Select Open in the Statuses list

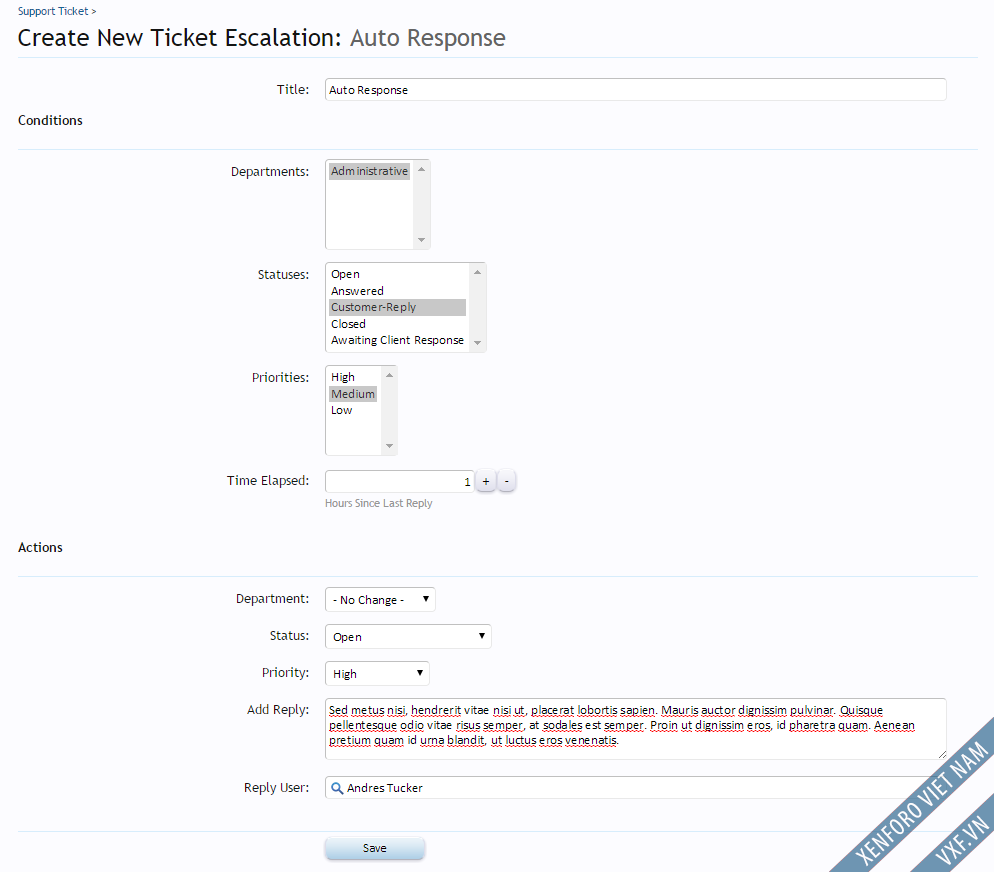[x=346, y=274]
